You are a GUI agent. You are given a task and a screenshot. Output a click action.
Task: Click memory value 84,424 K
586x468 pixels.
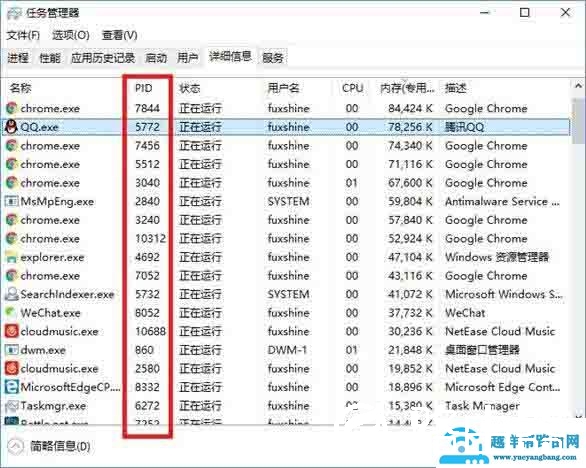pos(410,108)
